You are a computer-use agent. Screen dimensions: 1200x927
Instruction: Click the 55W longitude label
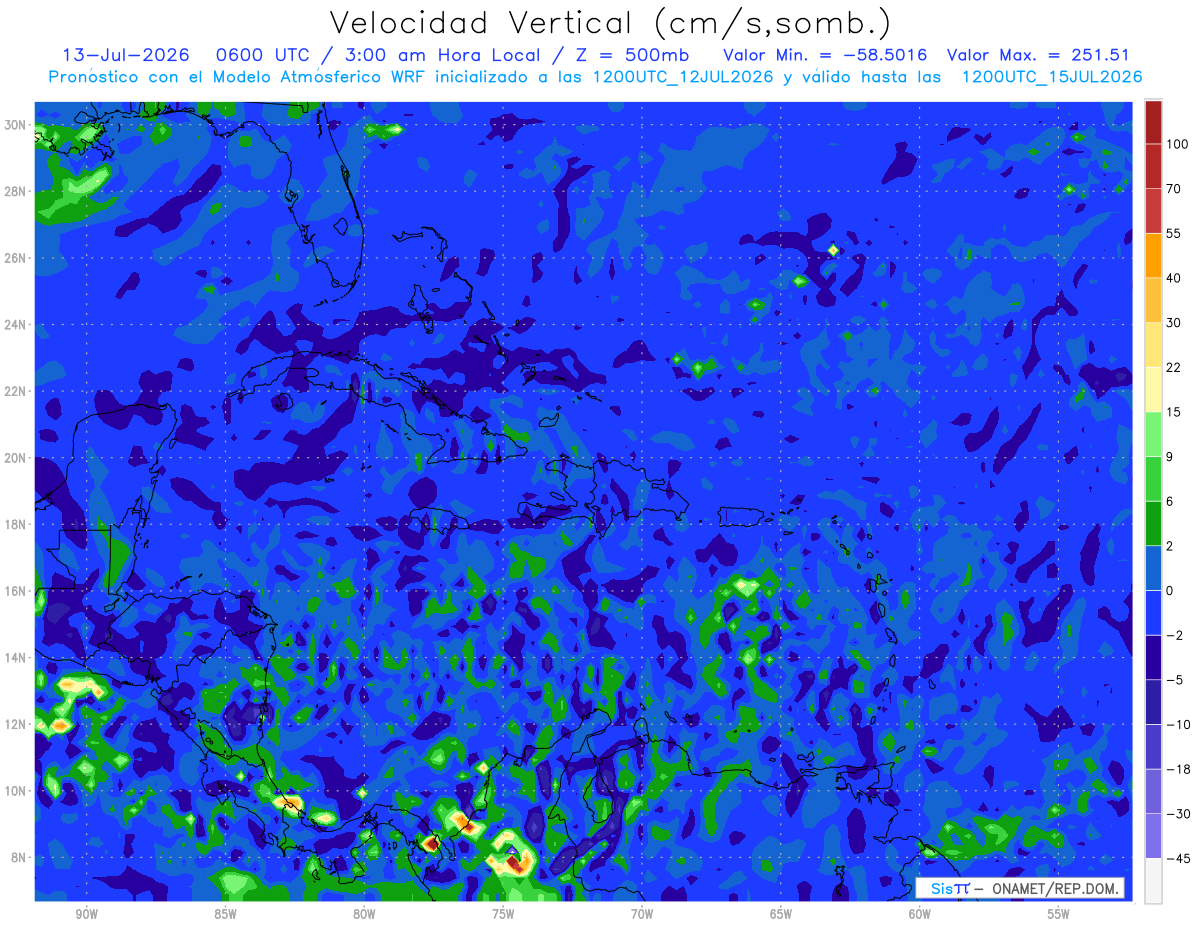click(x=1059, y=914)
